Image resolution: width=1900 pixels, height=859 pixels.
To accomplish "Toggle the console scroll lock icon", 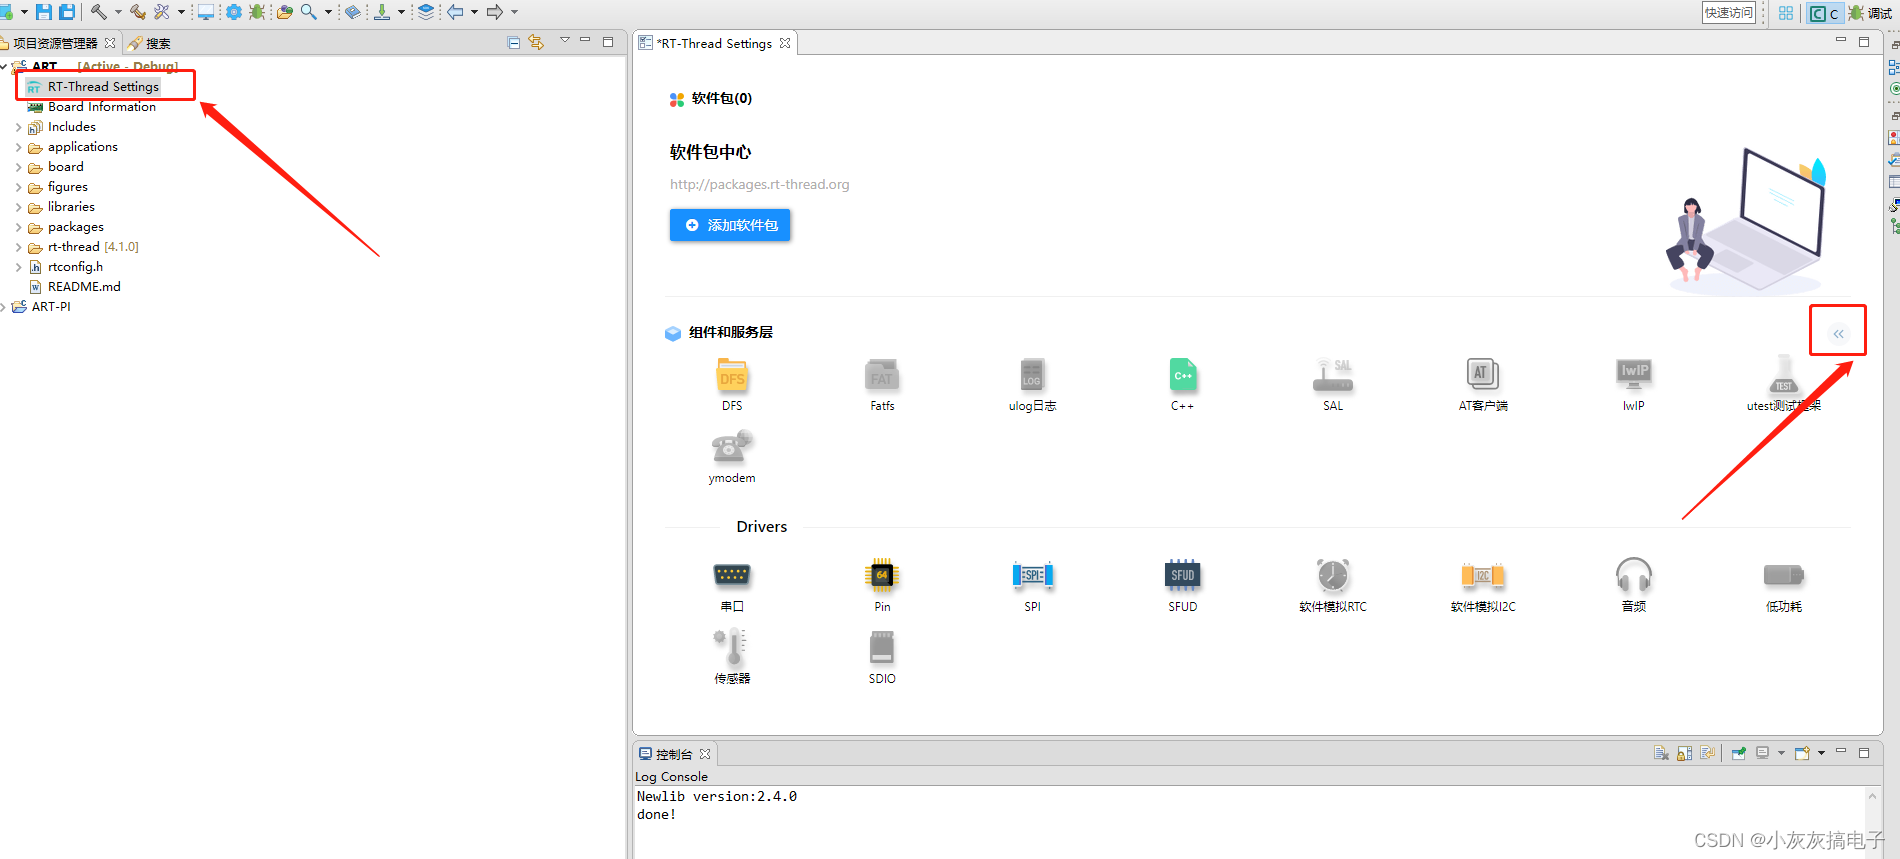I will 1685,753.
